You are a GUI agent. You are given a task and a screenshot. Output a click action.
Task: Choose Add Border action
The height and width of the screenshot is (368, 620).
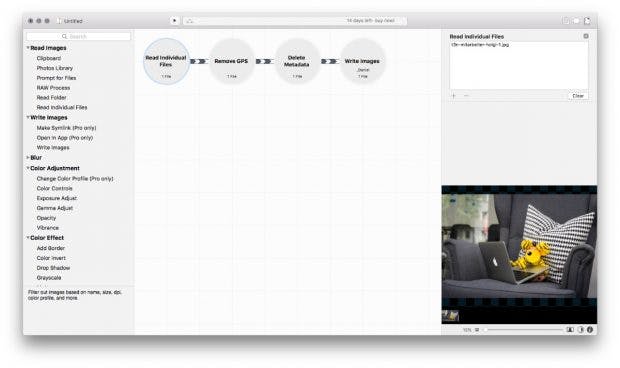point(51,248)
